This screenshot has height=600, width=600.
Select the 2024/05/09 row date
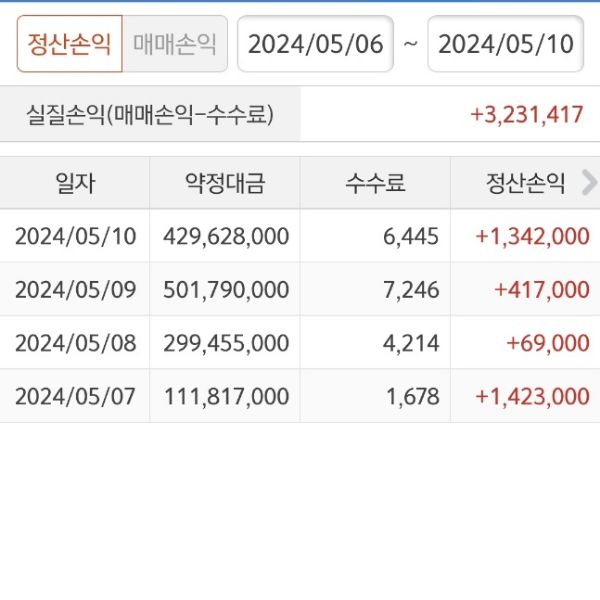pyautogui.click(x=75, y=290)
